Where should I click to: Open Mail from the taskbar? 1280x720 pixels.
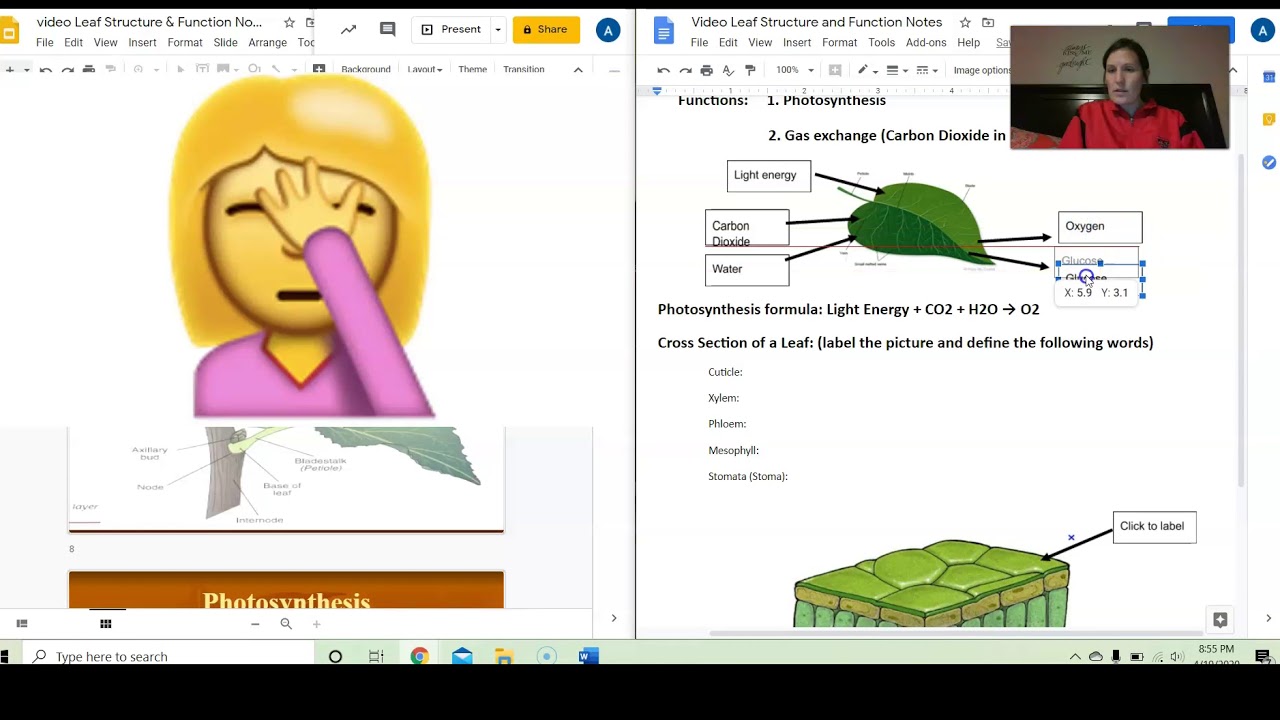pyautogui.click(x=461, y=657)
